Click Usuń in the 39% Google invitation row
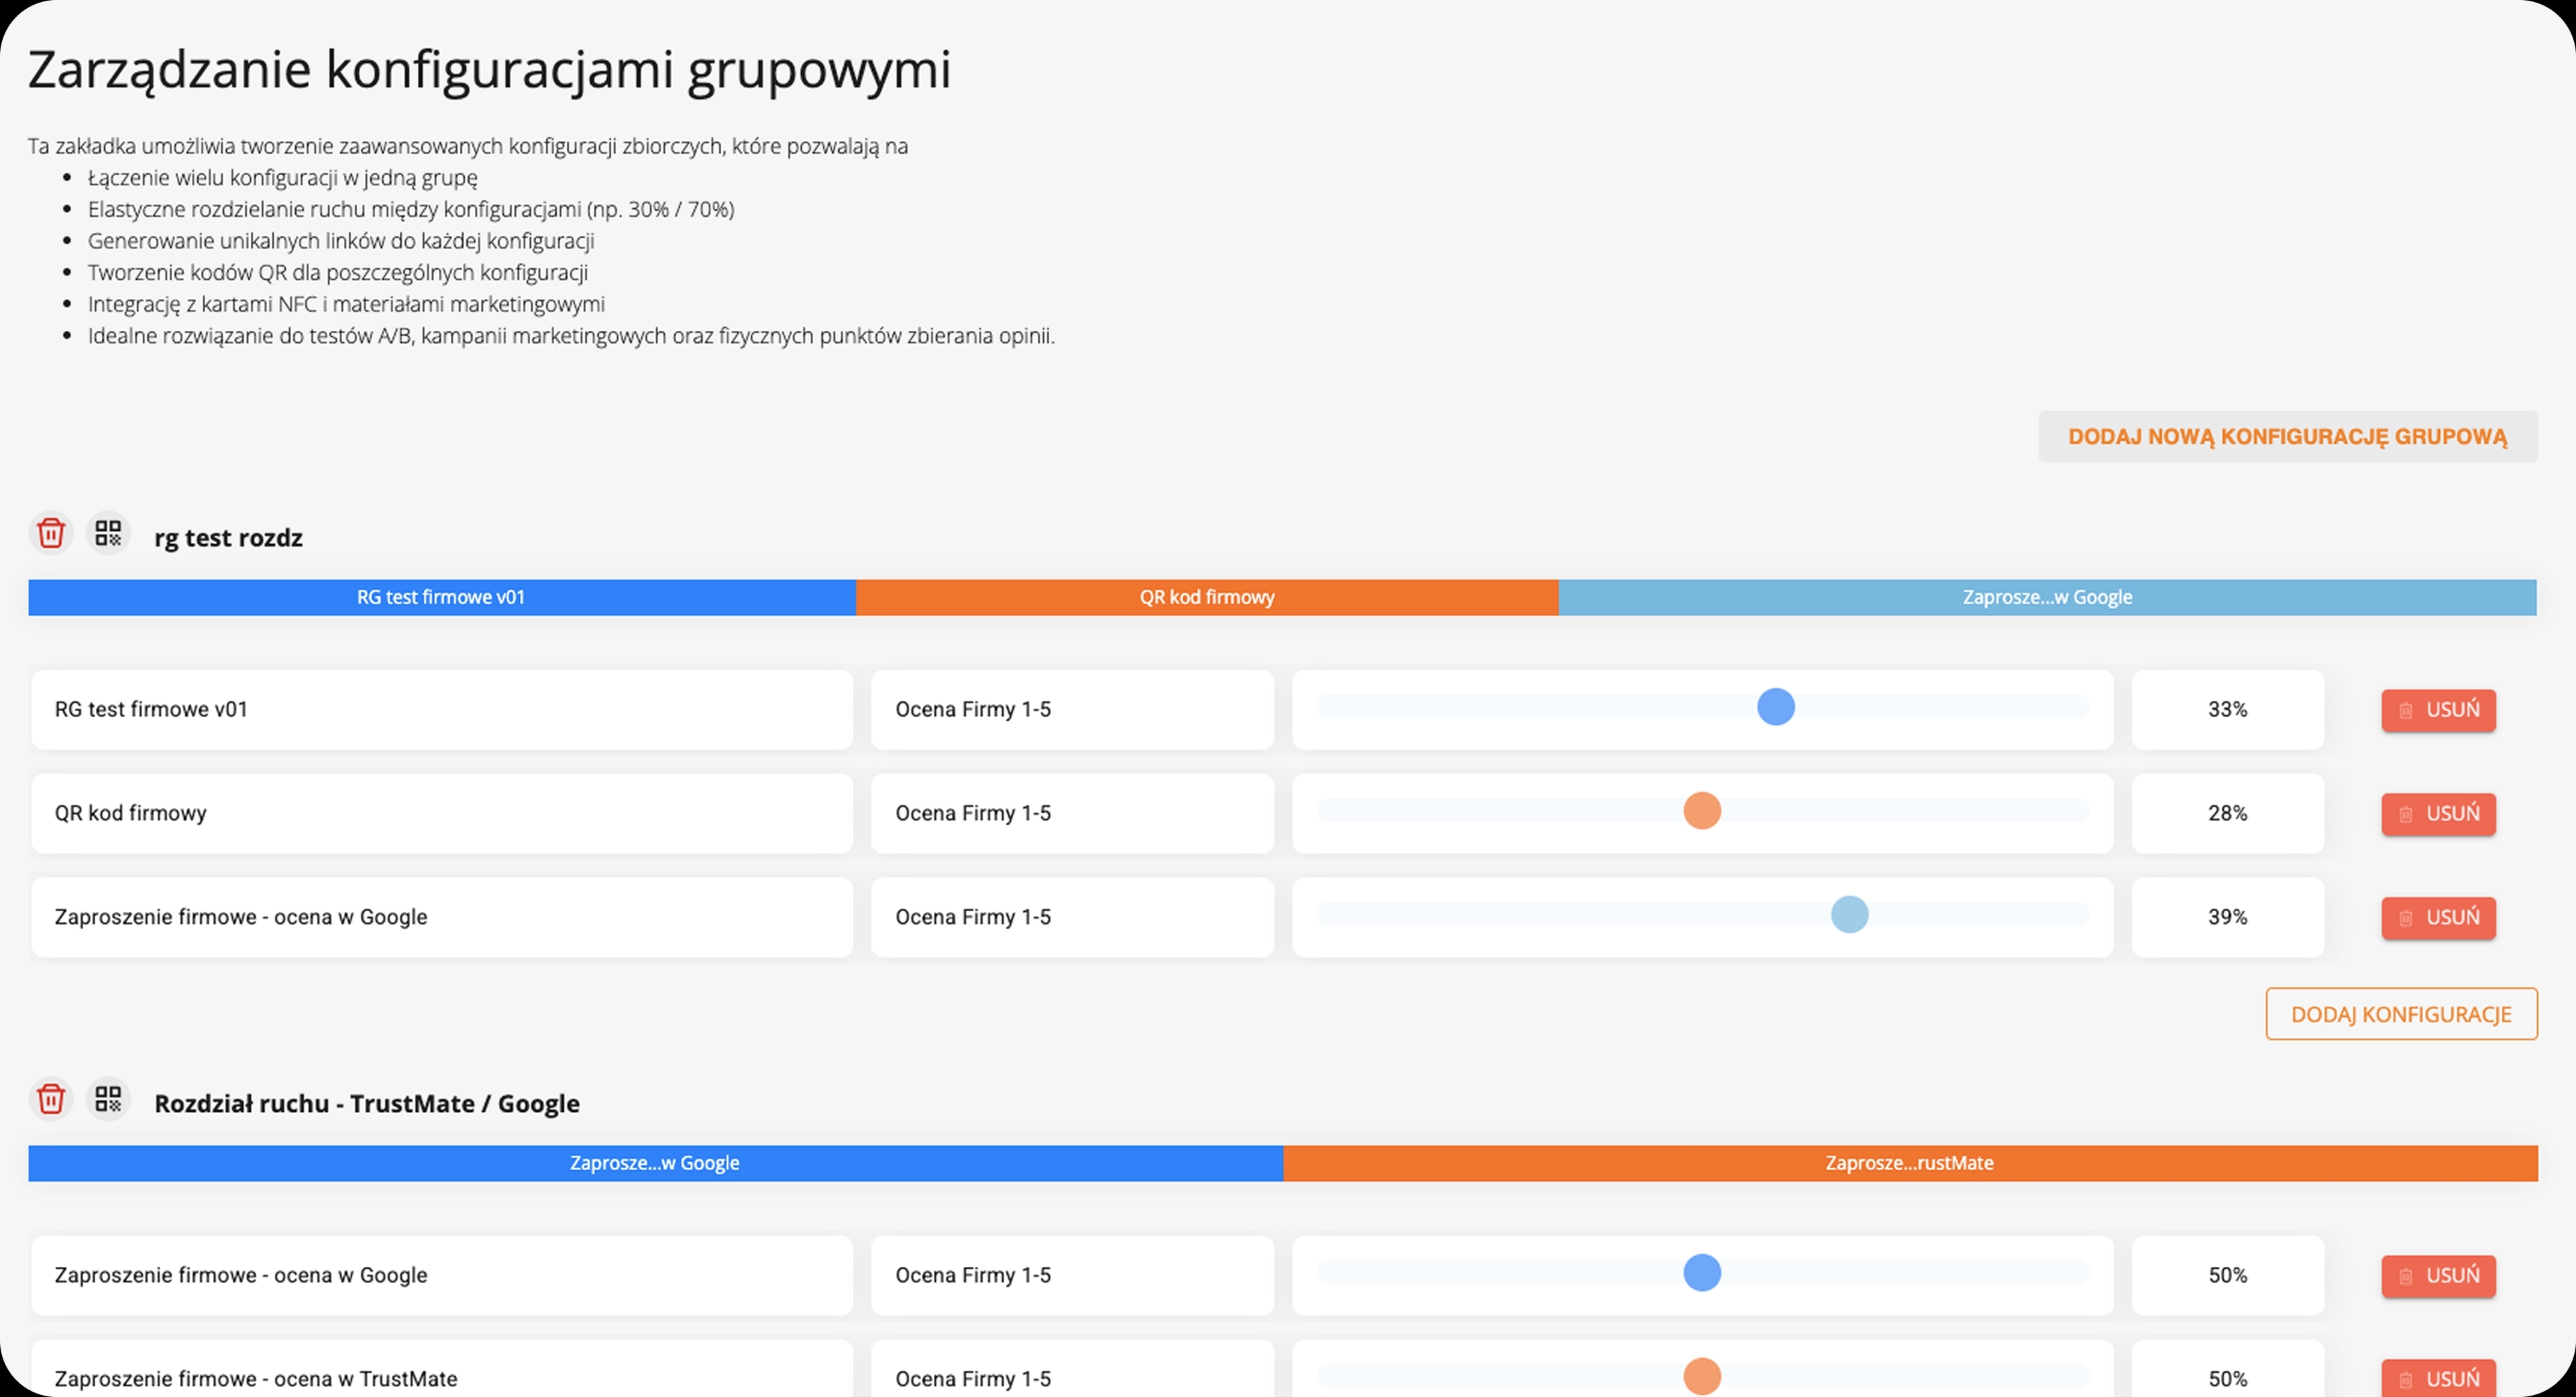Screen dimensions: 2576x1397 2438,918
